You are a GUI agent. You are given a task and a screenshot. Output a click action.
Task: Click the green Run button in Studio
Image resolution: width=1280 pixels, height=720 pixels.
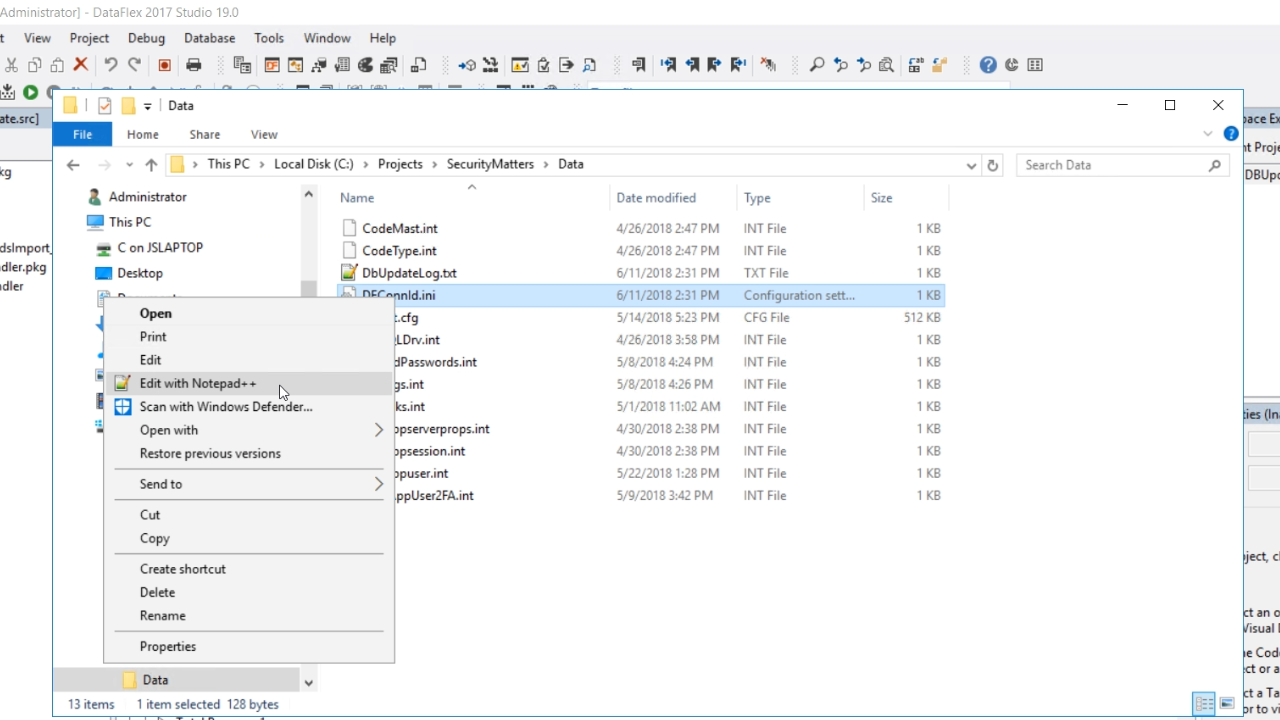(x=31, y=92)
